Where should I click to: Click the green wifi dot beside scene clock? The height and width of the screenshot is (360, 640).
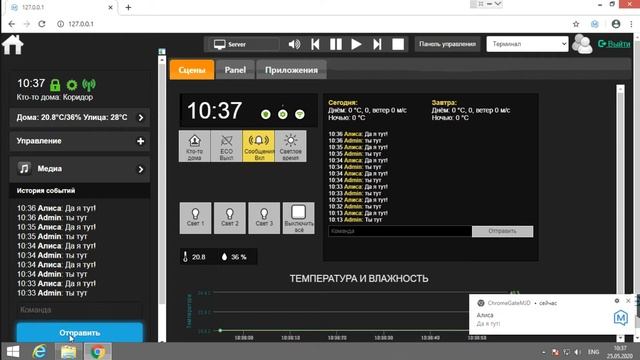click(x=300, y=114)
